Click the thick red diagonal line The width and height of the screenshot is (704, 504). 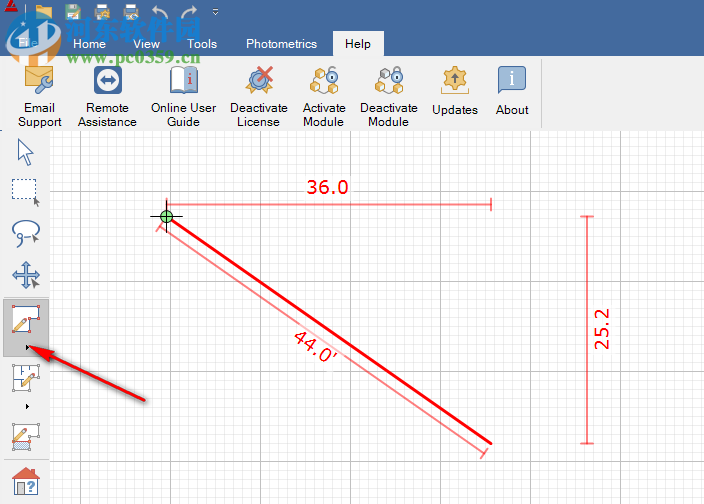329,330
